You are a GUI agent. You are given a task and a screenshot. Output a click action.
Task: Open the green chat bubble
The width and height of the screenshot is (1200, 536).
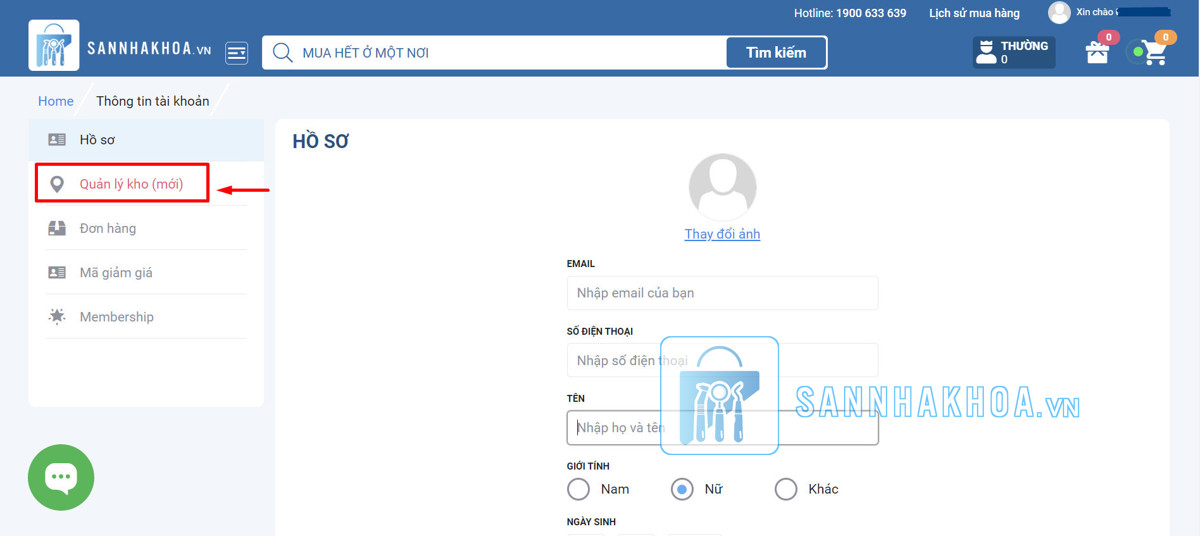[x=61, y=478]
